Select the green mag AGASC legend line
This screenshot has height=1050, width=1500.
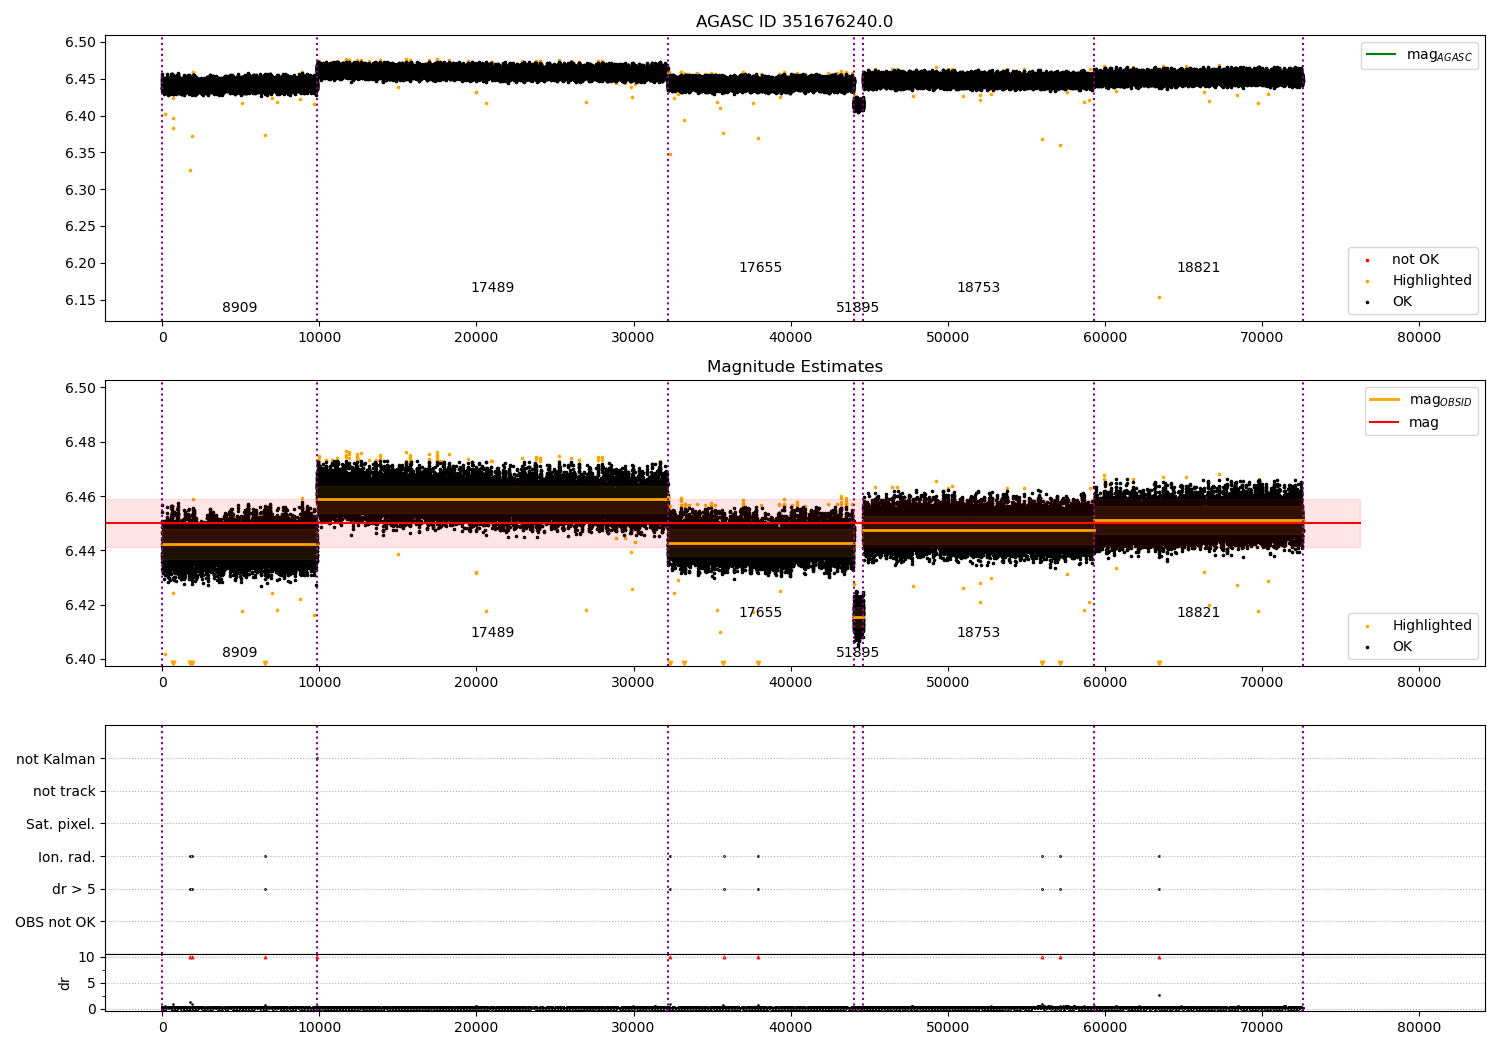pos(1382,55)
